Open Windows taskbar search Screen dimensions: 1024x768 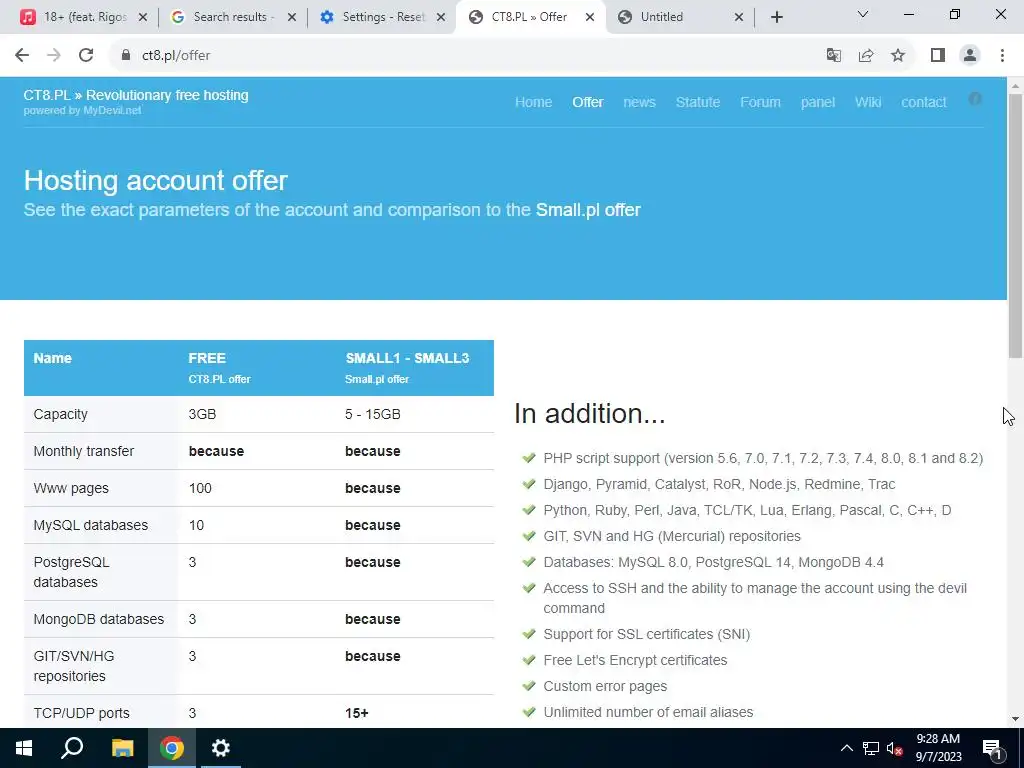72,748
